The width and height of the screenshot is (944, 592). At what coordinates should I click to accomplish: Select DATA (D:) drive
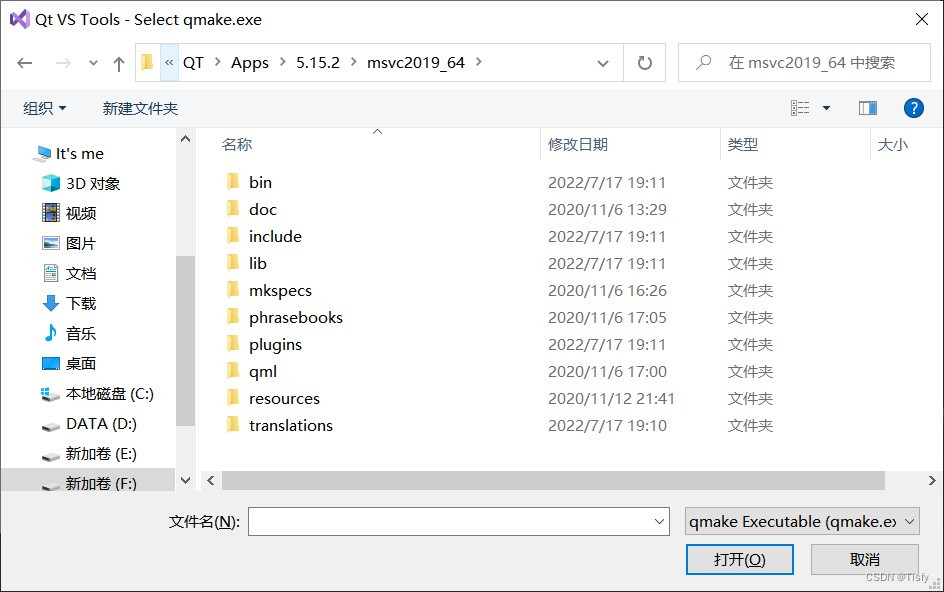[90, 424]
